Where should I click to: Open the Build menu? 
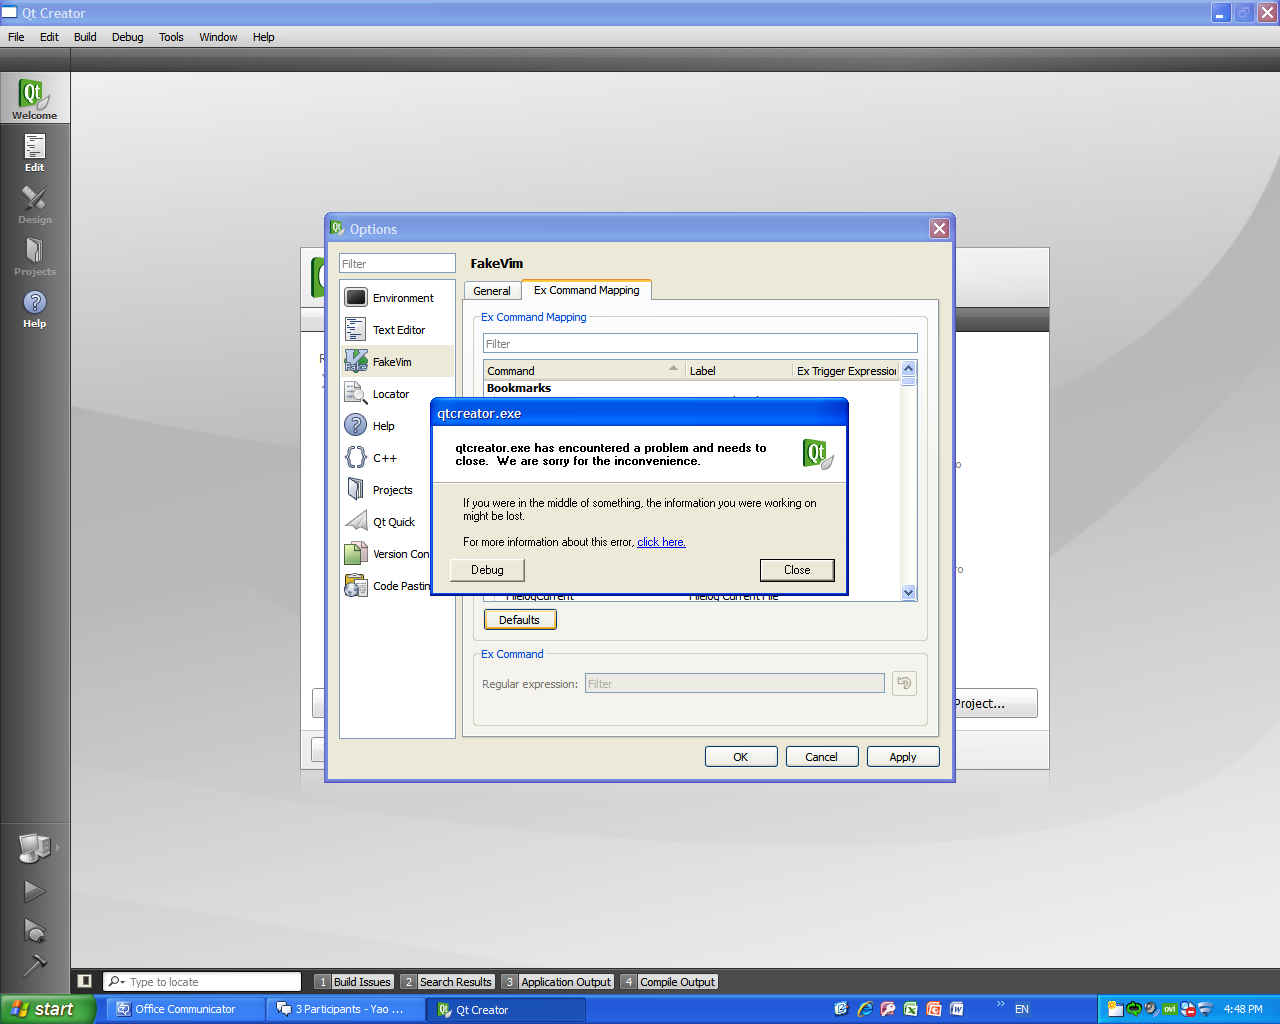pyautogui.click(x=85, y=37)
